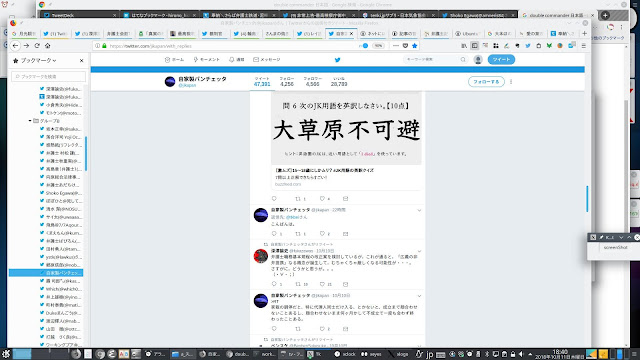
Task: Open the Firefox home page icon
Action: pos(47,46)
